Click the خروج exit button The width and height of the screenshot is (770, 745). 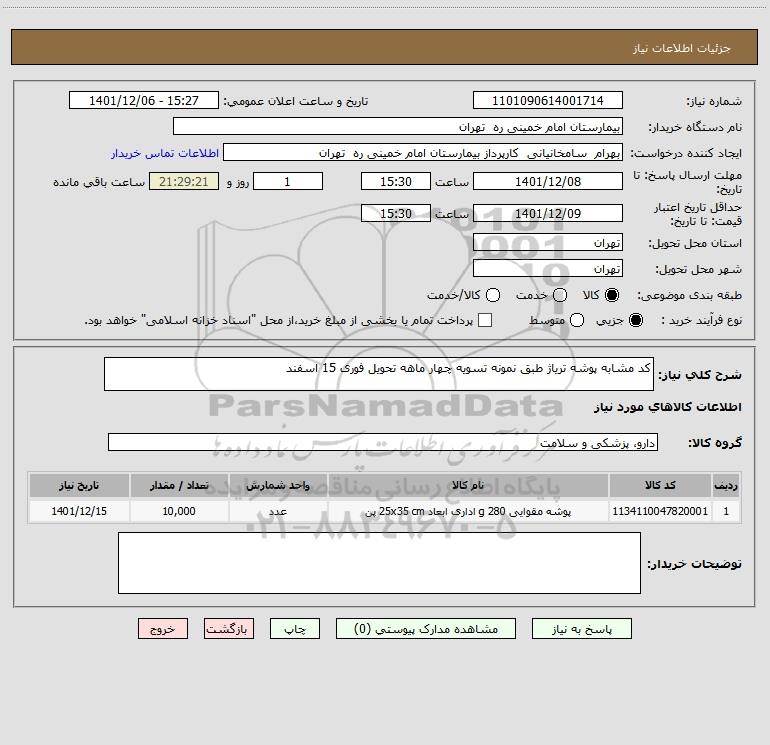(x=163, y=629)
